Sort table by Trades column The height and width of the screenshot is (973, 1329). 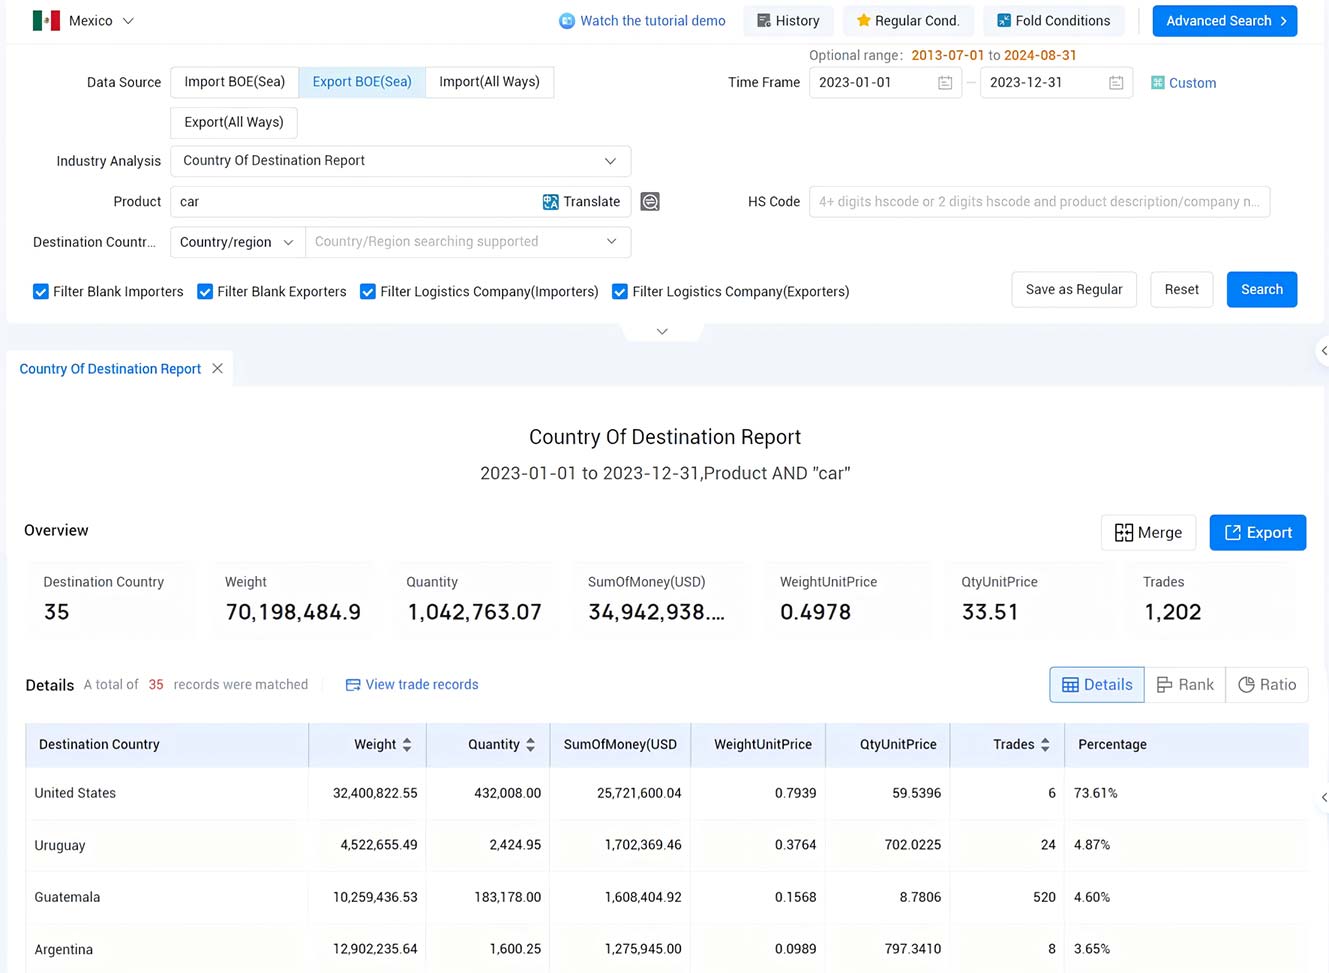pyautogui.click(x=1045, y=745)
